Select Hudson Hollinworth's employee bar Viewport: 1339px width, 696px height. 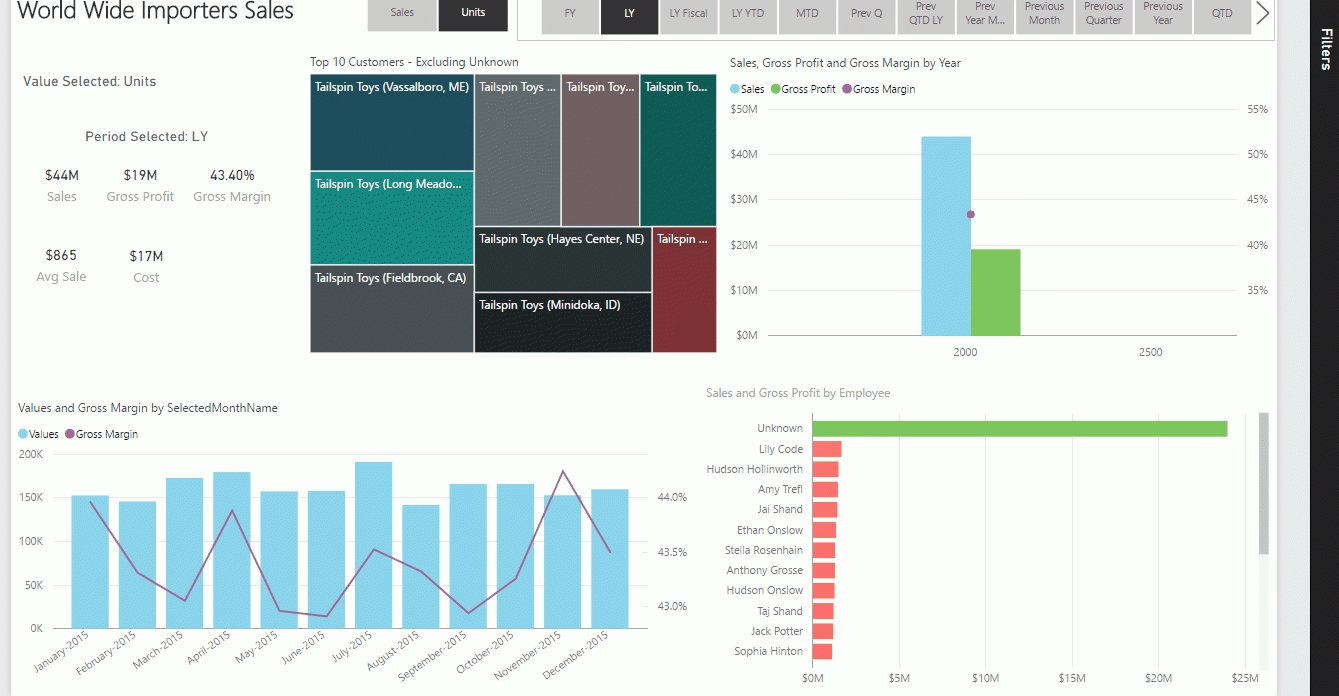[826, 469]
